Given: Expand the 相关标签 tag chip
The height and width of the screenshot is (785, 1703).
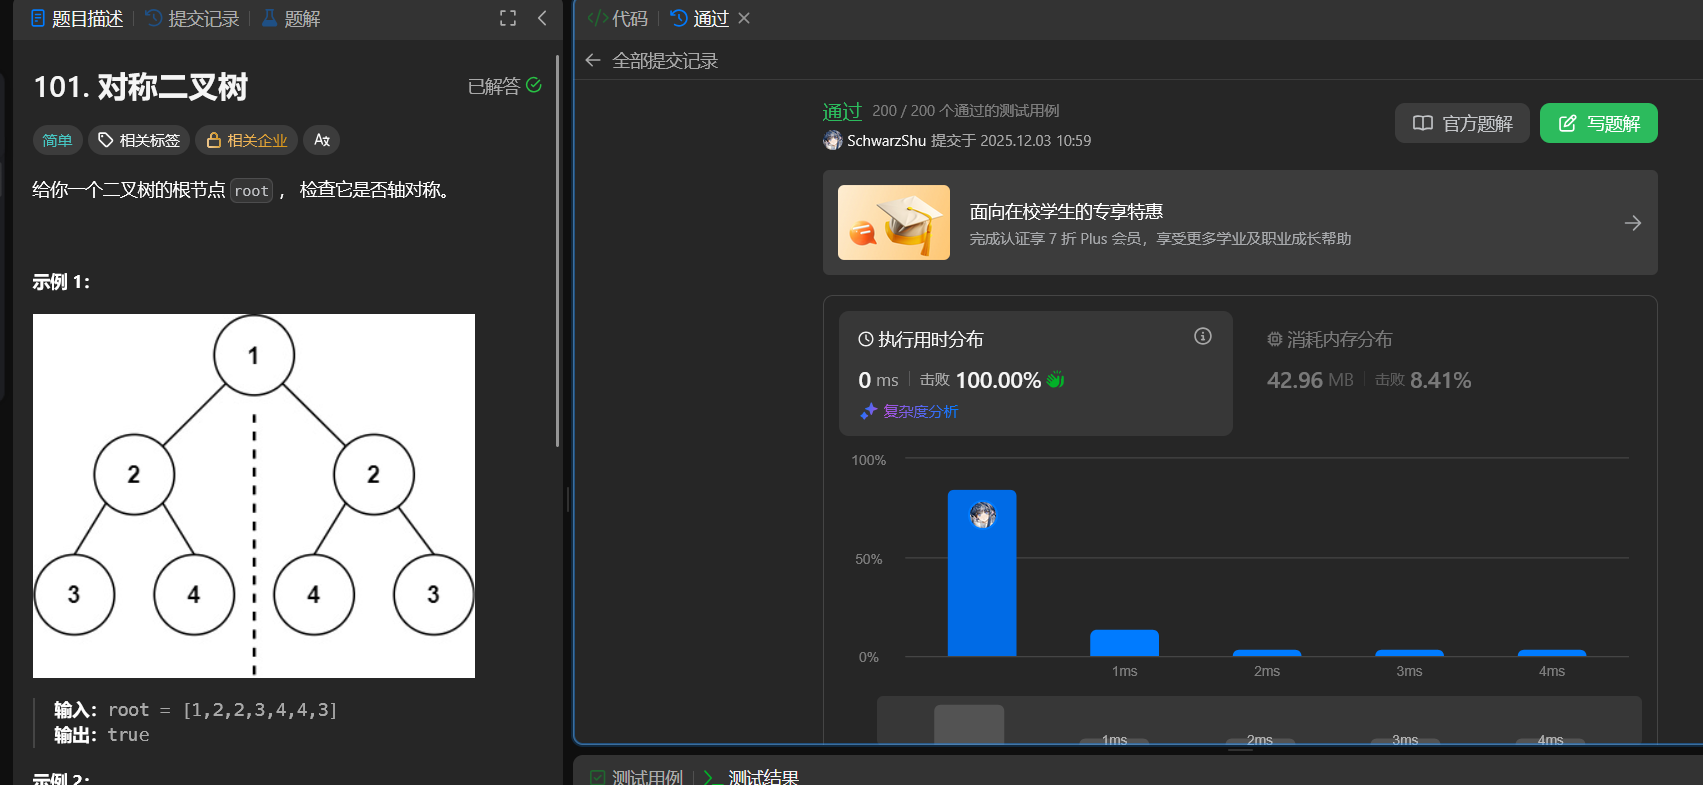Looking at the screenshot, I should point(139,140).
